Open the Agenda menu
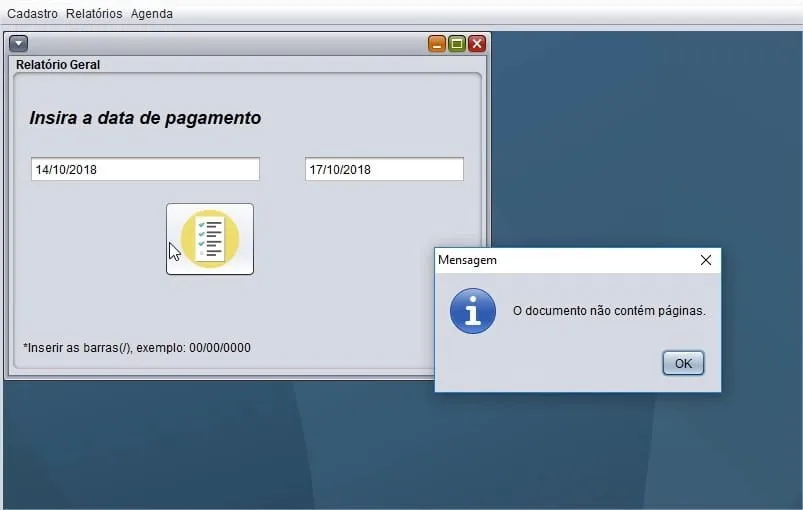 click(152, 14)
